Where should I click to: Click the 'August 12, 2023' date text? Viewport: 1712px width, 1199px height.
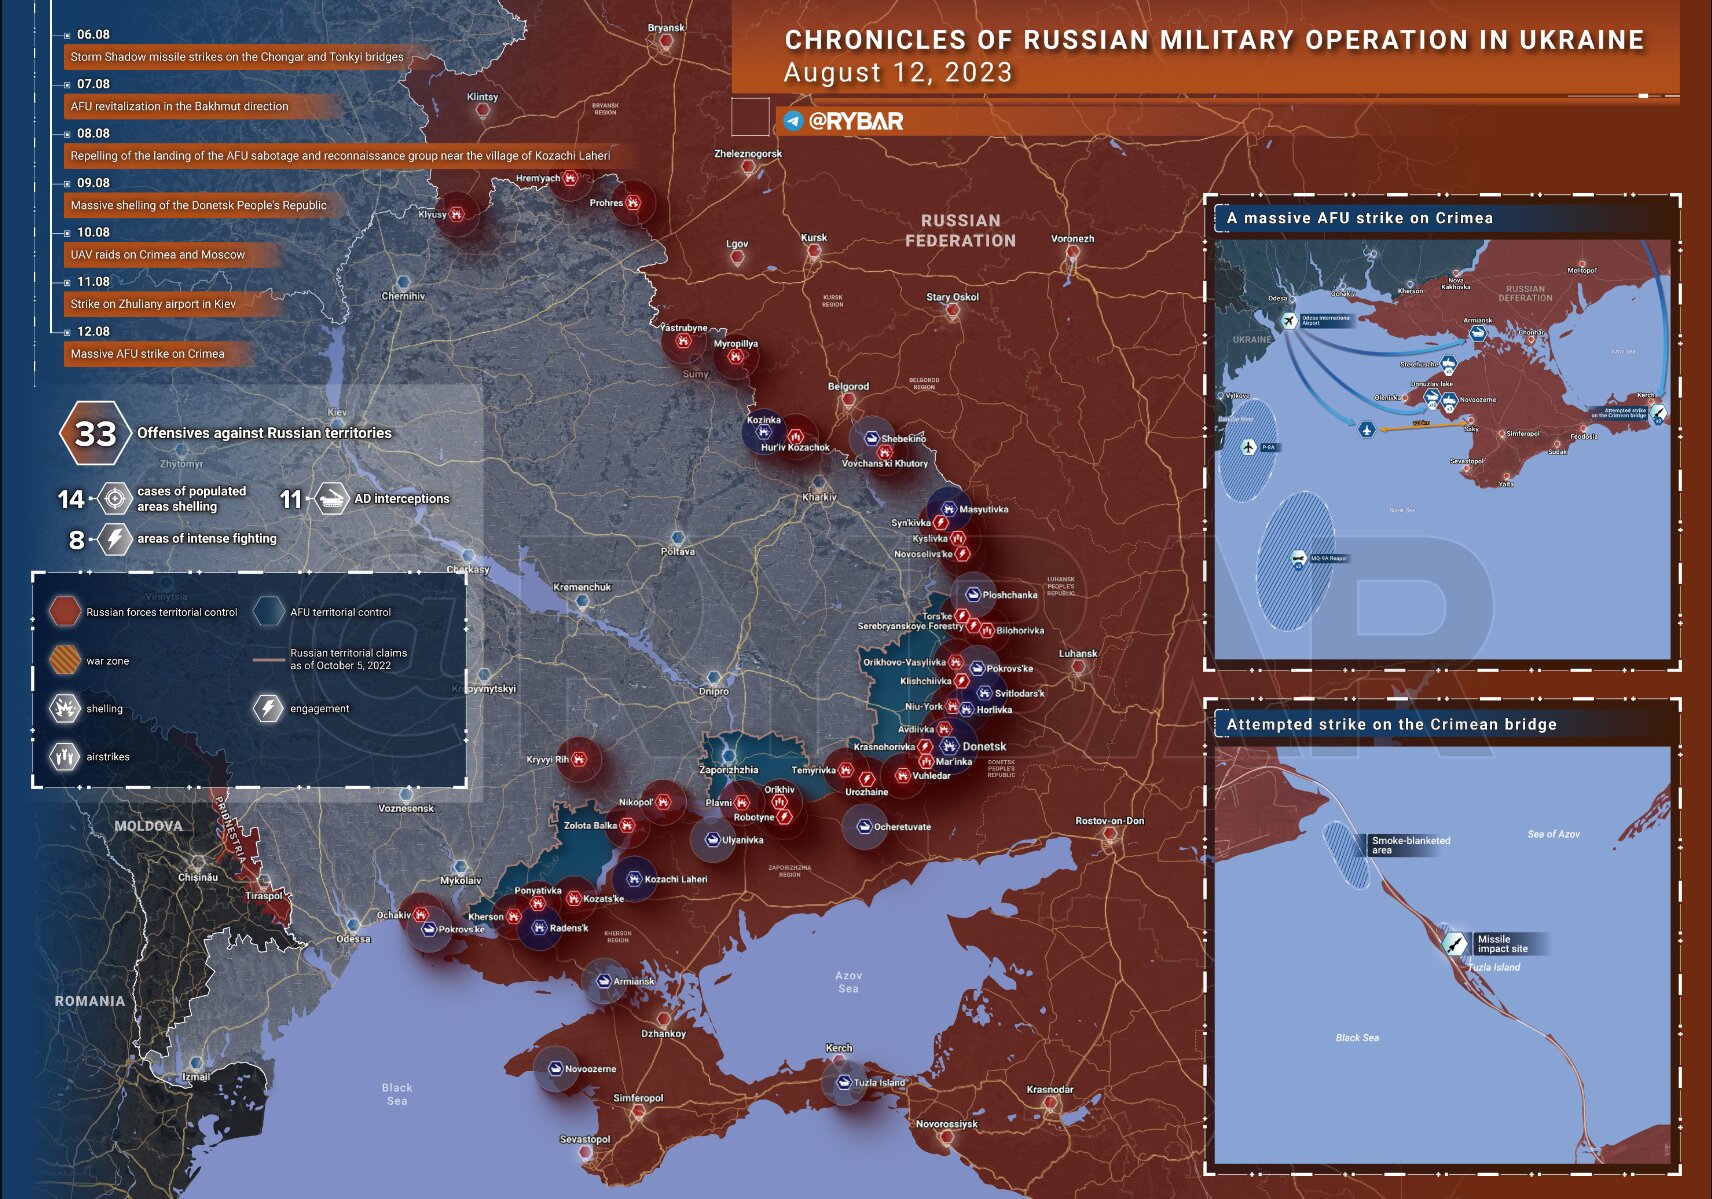(898, 73)
